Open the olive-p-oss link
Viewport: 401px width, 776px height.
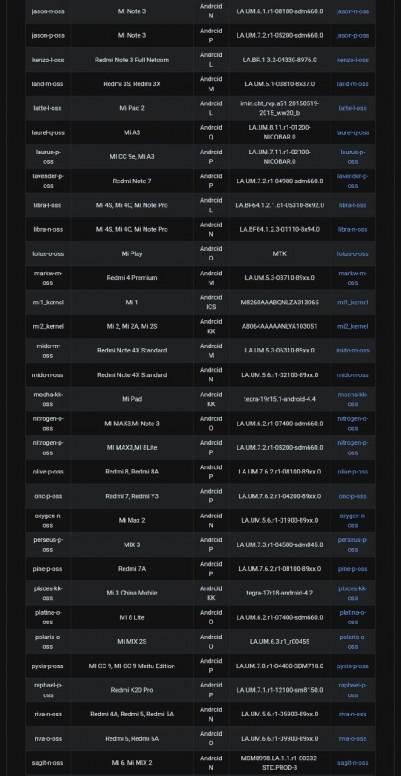352,472
